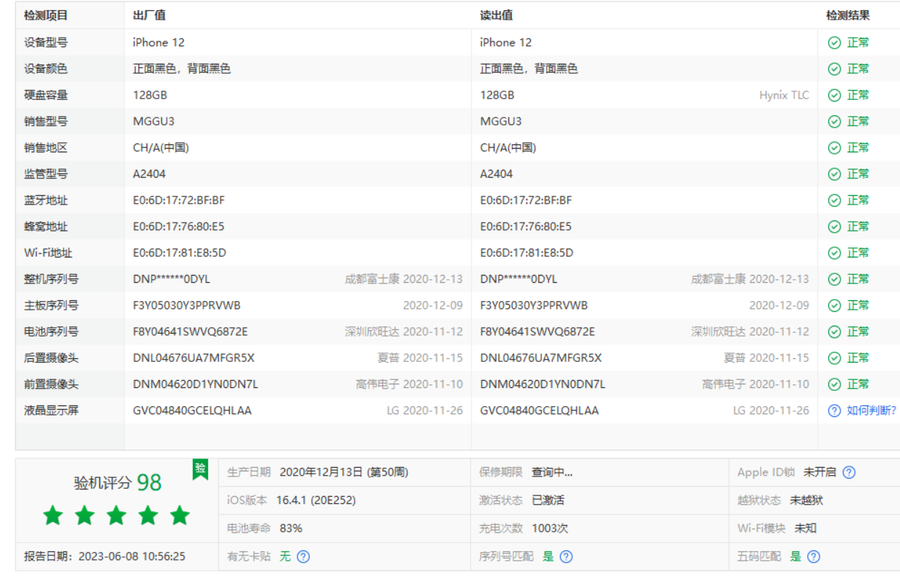Open help icon beside 有无卡贴 无
Viewport: 900px width, 586px height.
point(303,557)
